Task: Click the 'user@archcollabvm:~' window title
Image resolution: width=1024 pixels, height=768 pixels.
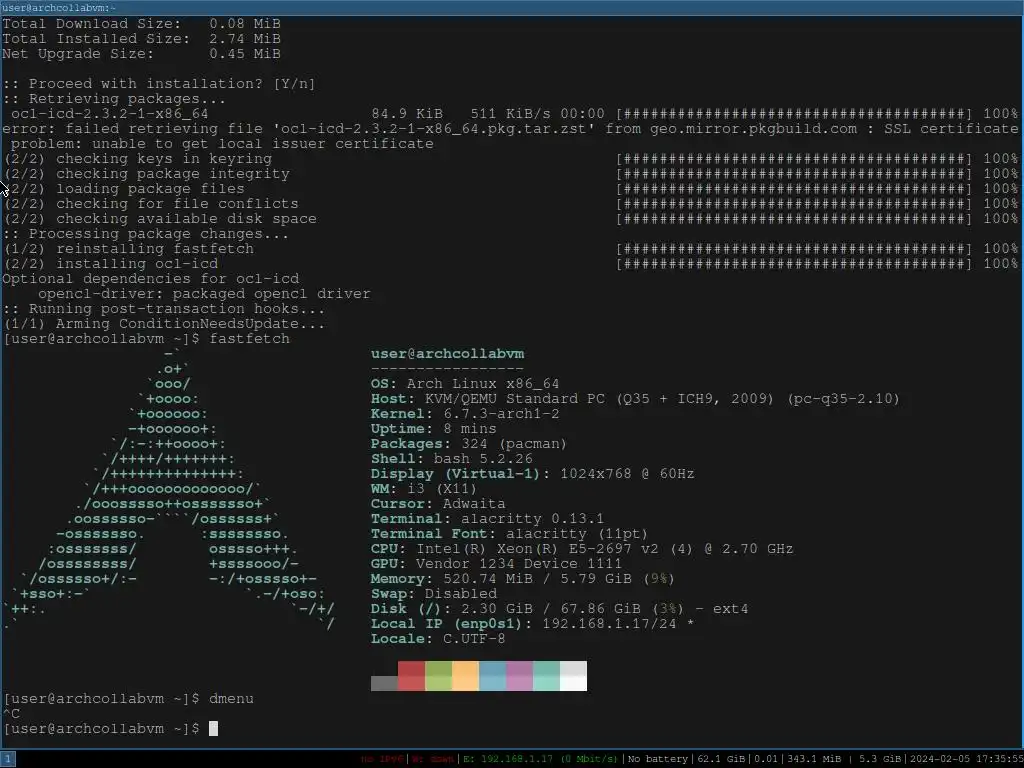Action: pos(59,7)
